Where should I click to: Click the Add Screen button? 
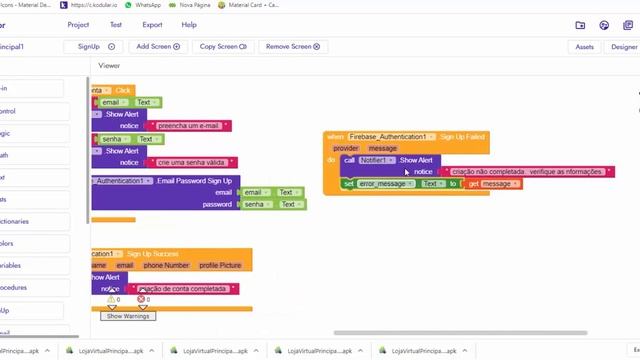tap(158, 47)
